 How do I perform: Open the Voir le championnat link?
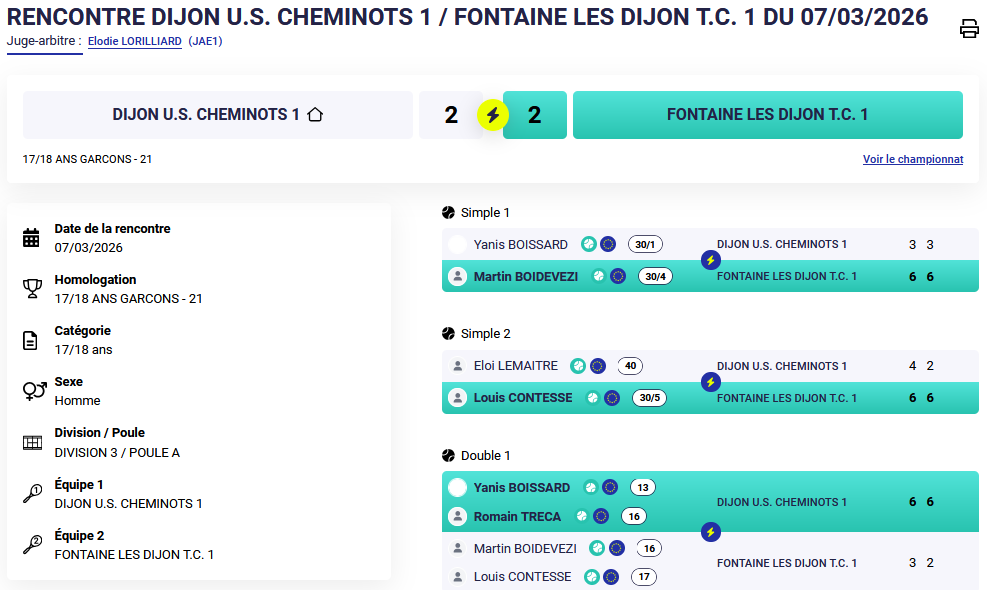click(x=913, y=159)
